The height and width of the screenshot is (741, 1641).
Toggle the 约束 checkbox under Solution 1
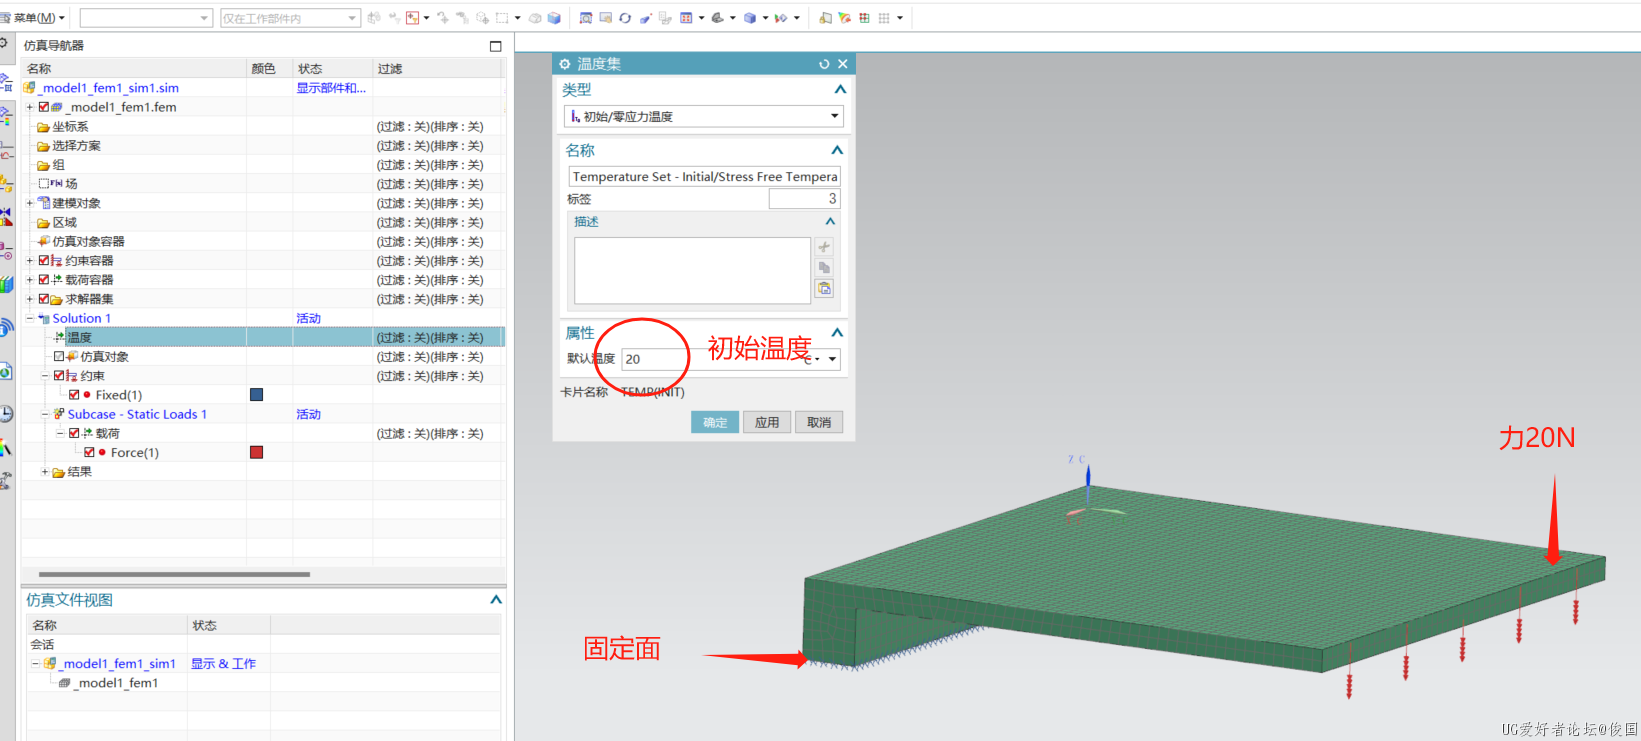pos(59,376)
